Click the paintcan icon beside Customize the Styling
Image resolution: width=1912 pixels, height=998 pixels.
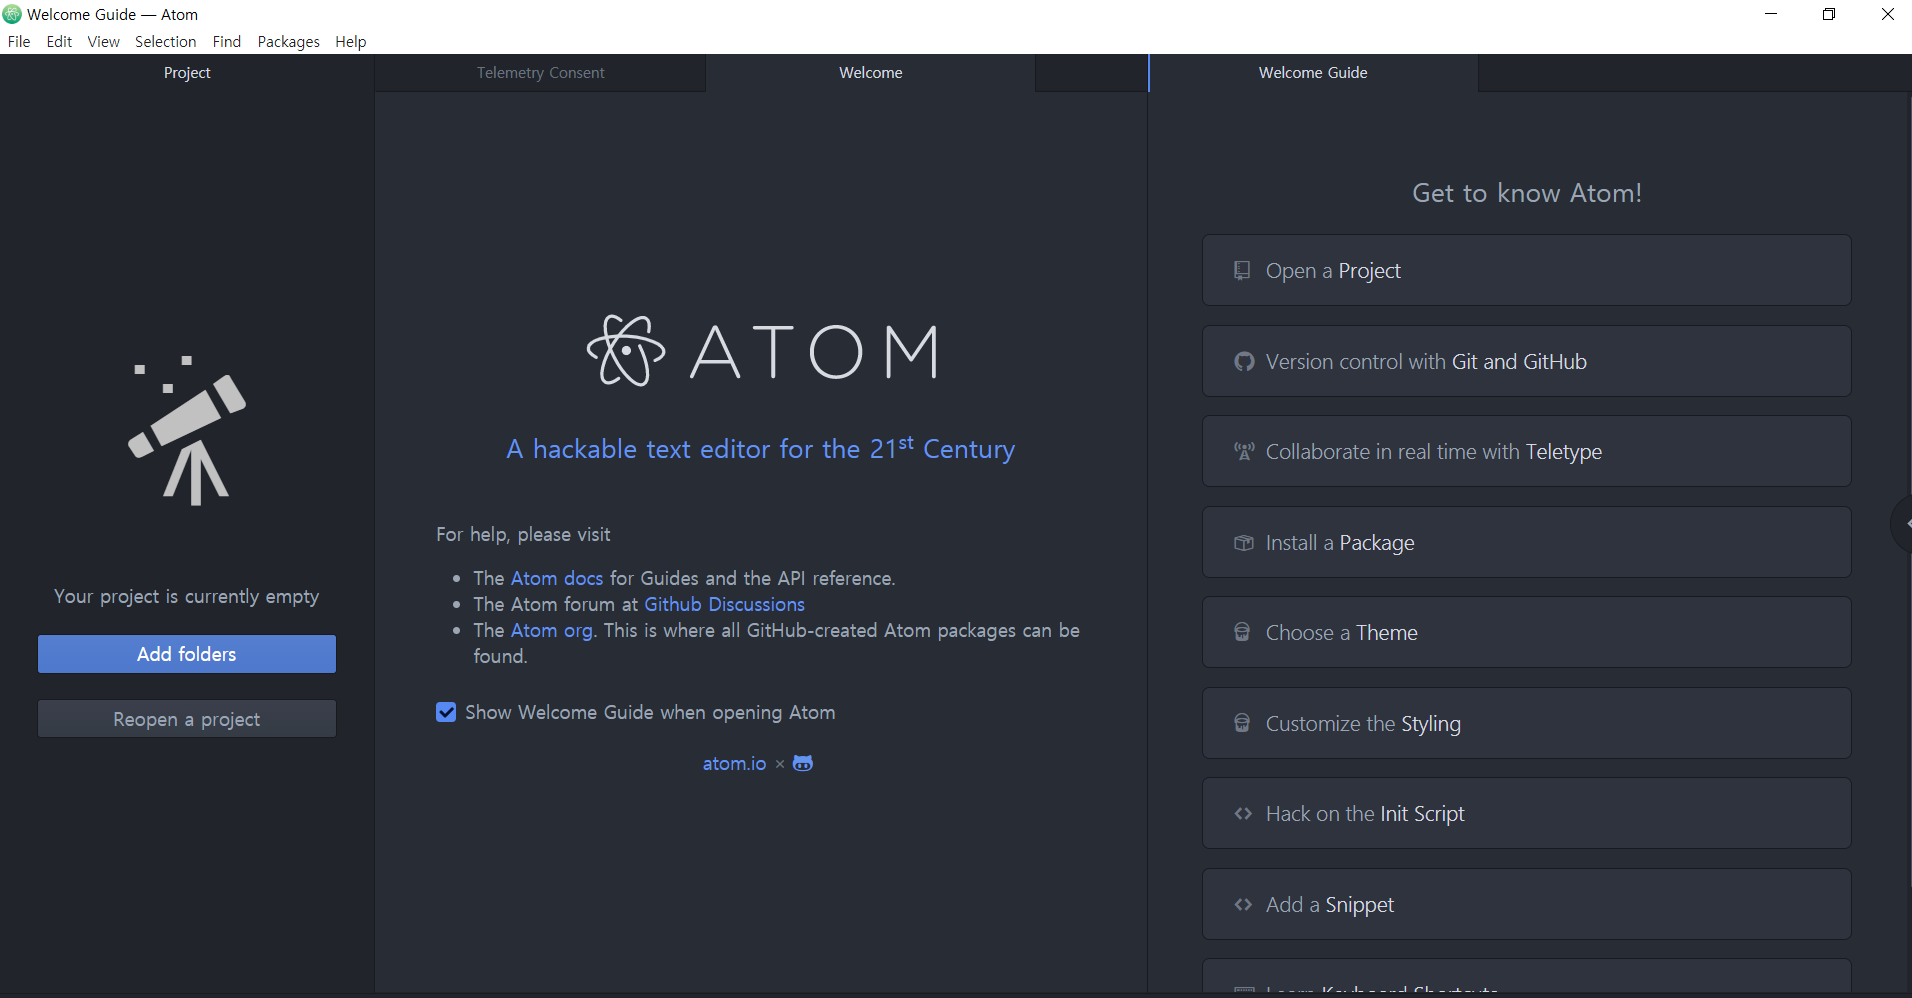1242,723
